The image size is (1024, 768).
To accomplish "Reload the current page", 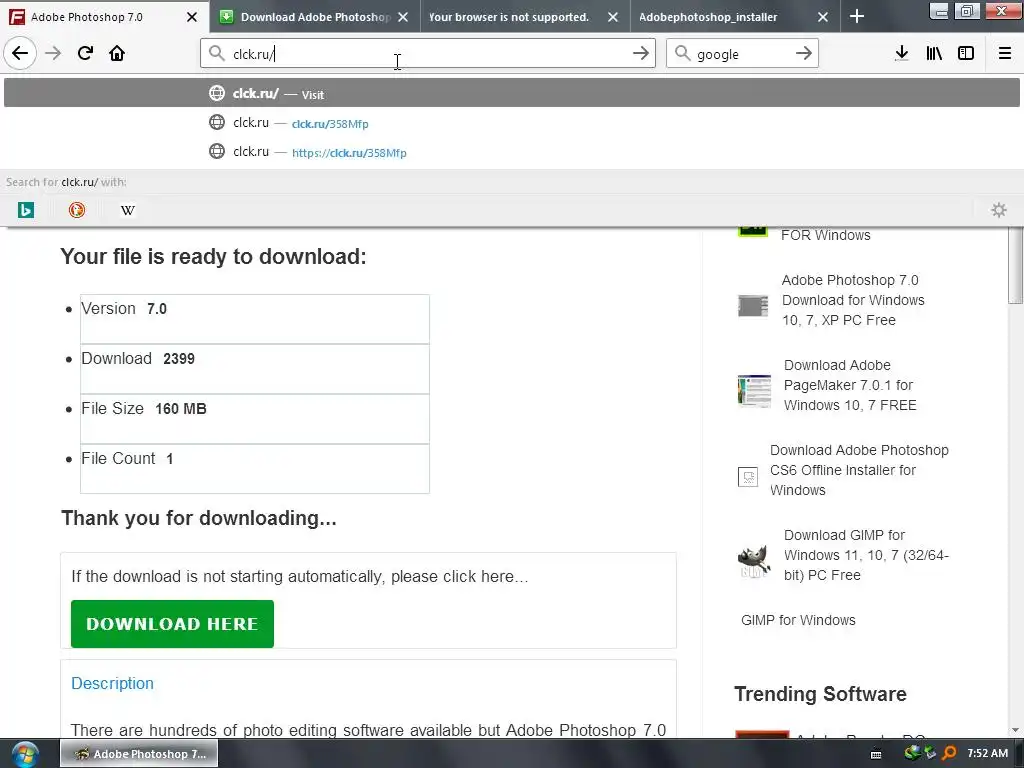I will click(x=85, y=54).
